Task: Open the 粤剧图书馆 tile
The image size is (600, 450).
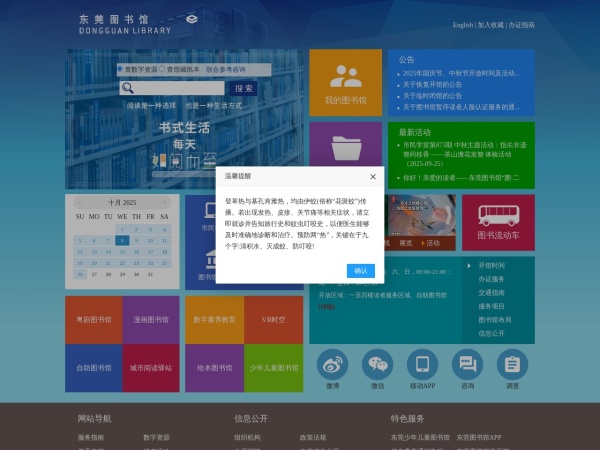Action: [94, 320]
